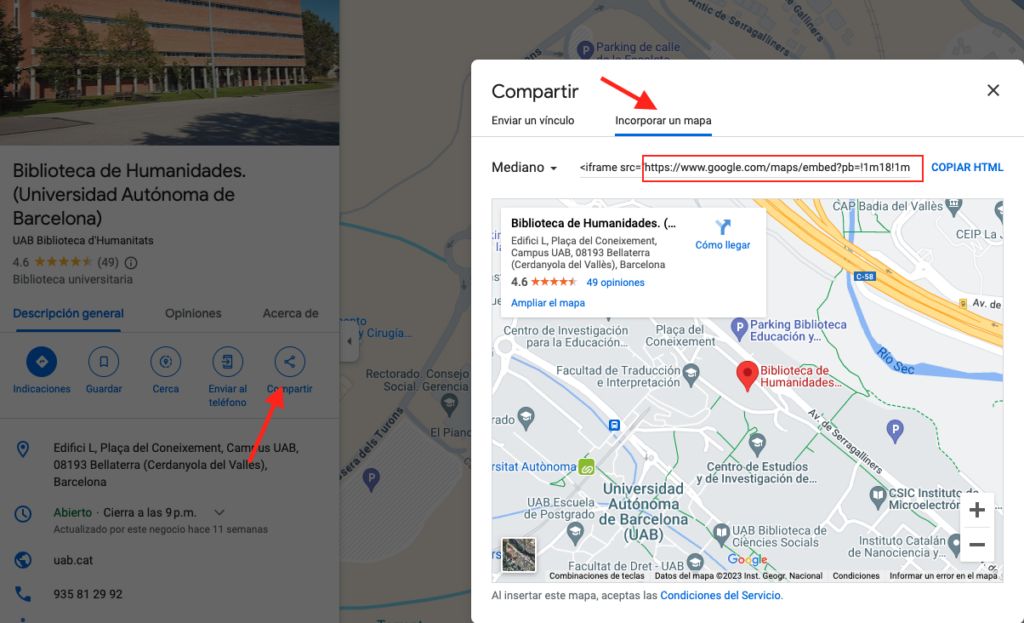The image size is (1024, 623).
Task: Click the satellite view thumbnail
Action: tap(519, 555)
